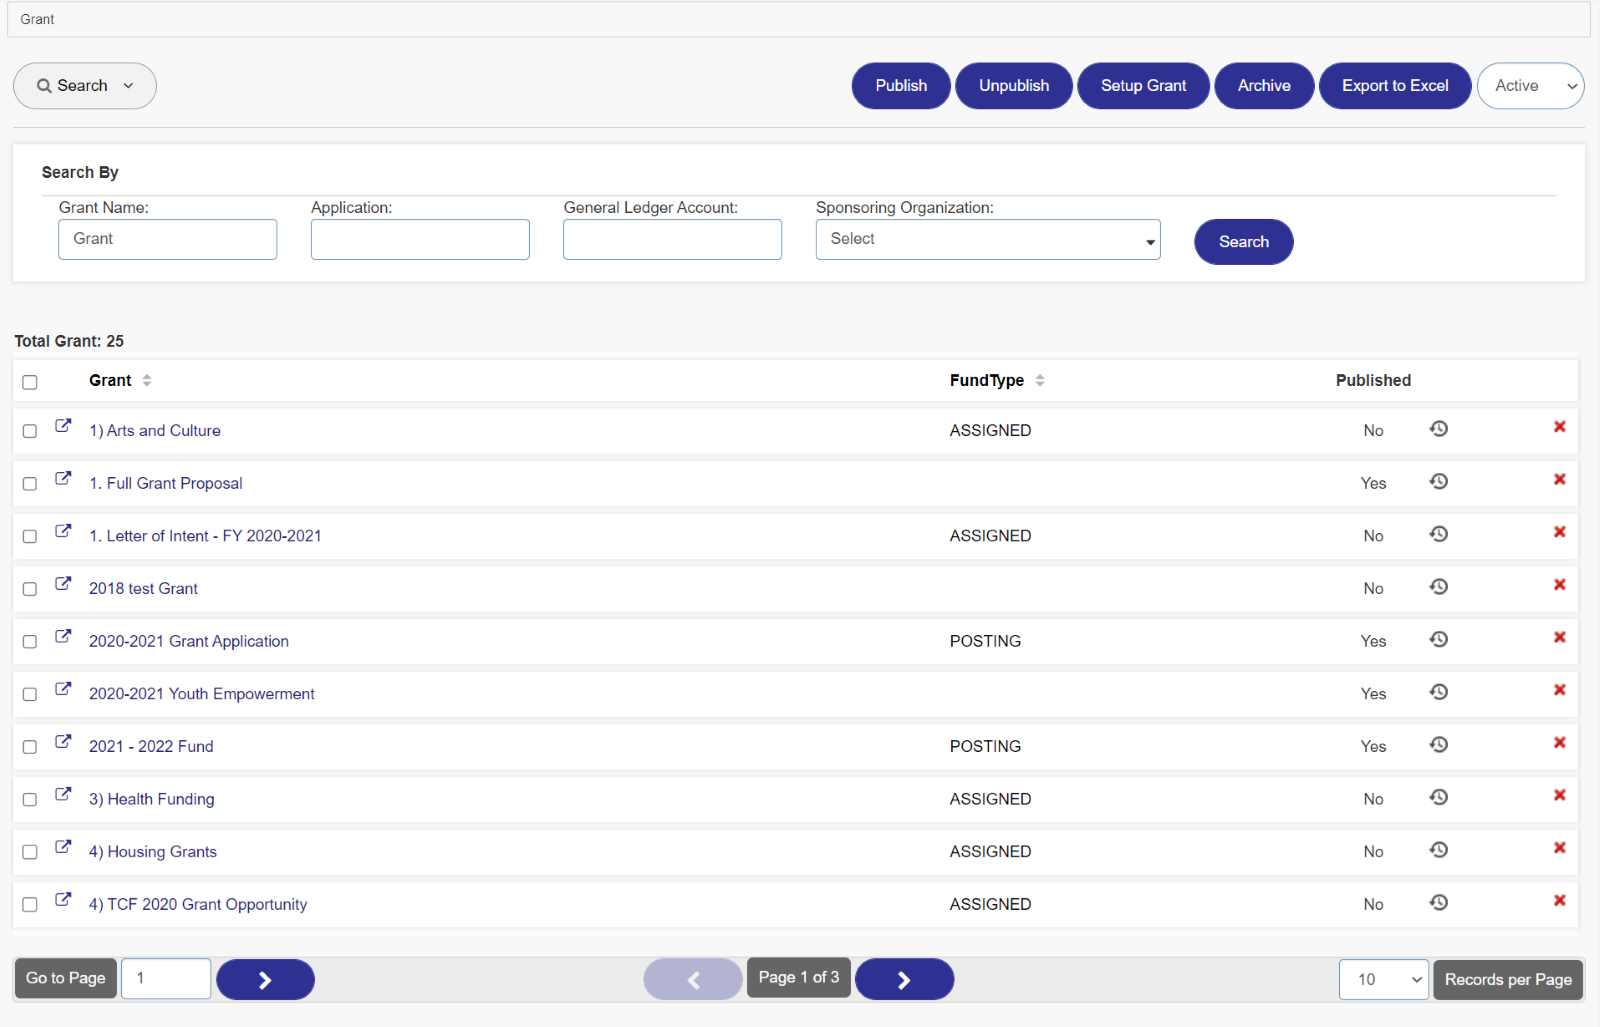Open 1) Arts and Culture external link icon
Viewport: 1600px width, 1027px height.
(63, 426)
